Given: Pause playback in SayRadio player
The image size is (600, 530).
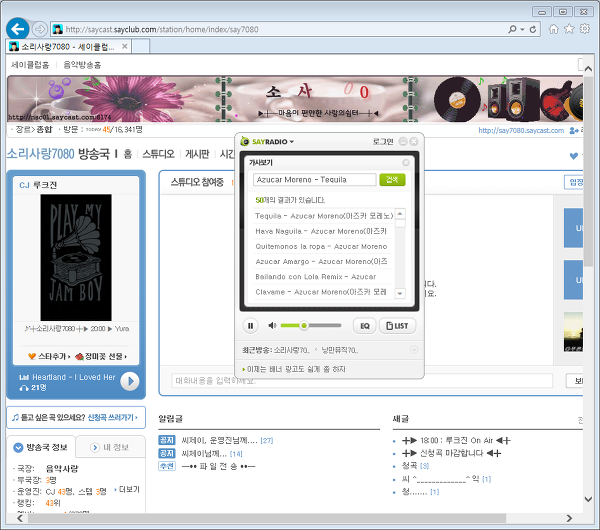Looking at the screenshot, I should pos(250,326).
